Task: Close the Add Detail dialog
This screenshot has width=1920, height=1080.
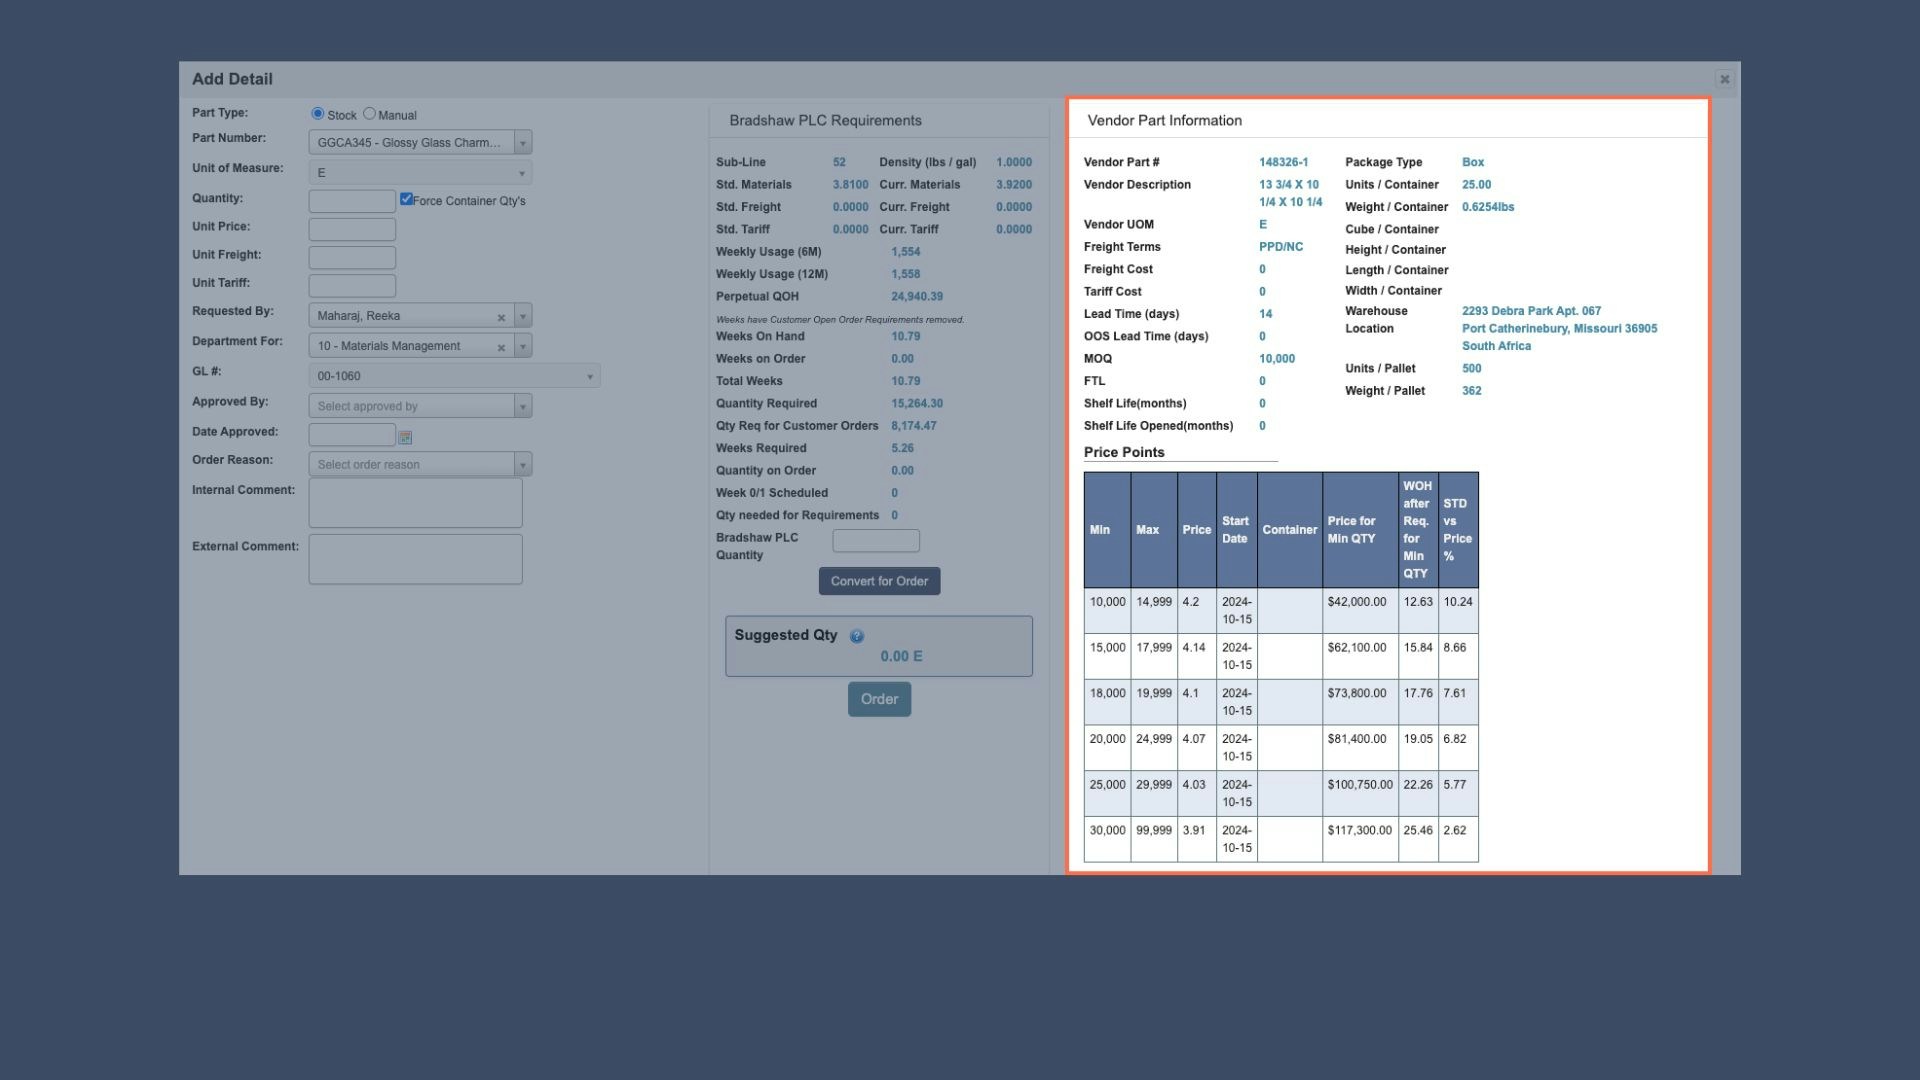Action: coord(1725,79)
